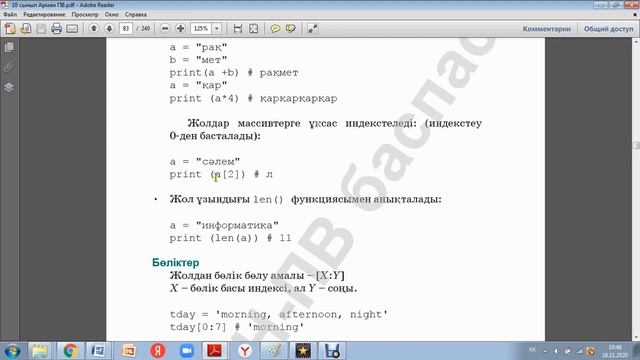Screen dimensions: 640x360
Task: Select the Highlight text tool
Action: click(x=291, y=29)
